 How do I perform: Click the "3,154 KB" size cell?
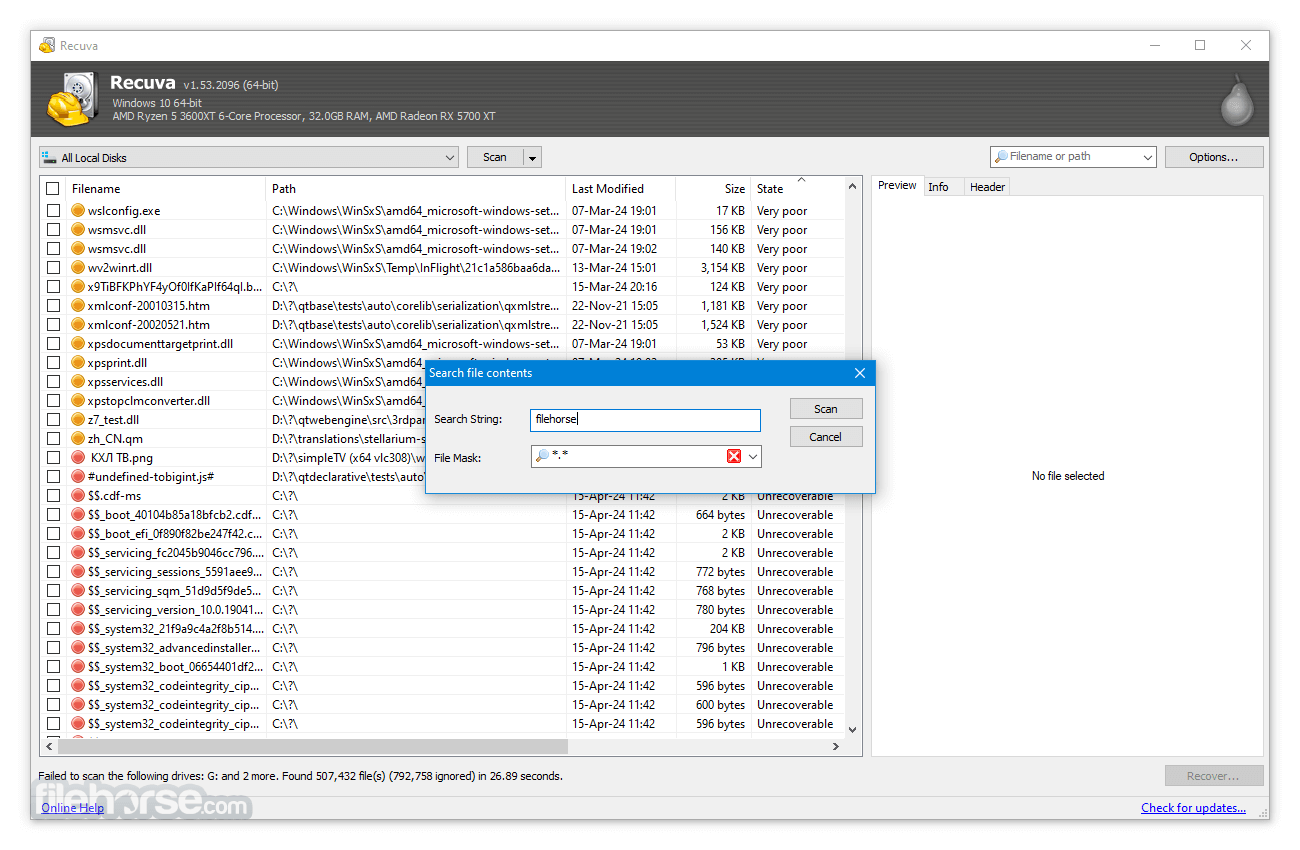click(722, 268)
